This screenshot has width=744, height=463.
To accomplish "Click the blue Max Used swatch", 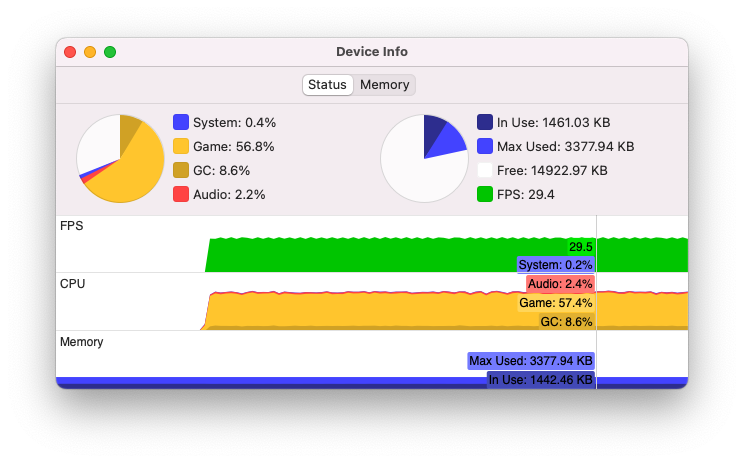I will click(485, 146).
